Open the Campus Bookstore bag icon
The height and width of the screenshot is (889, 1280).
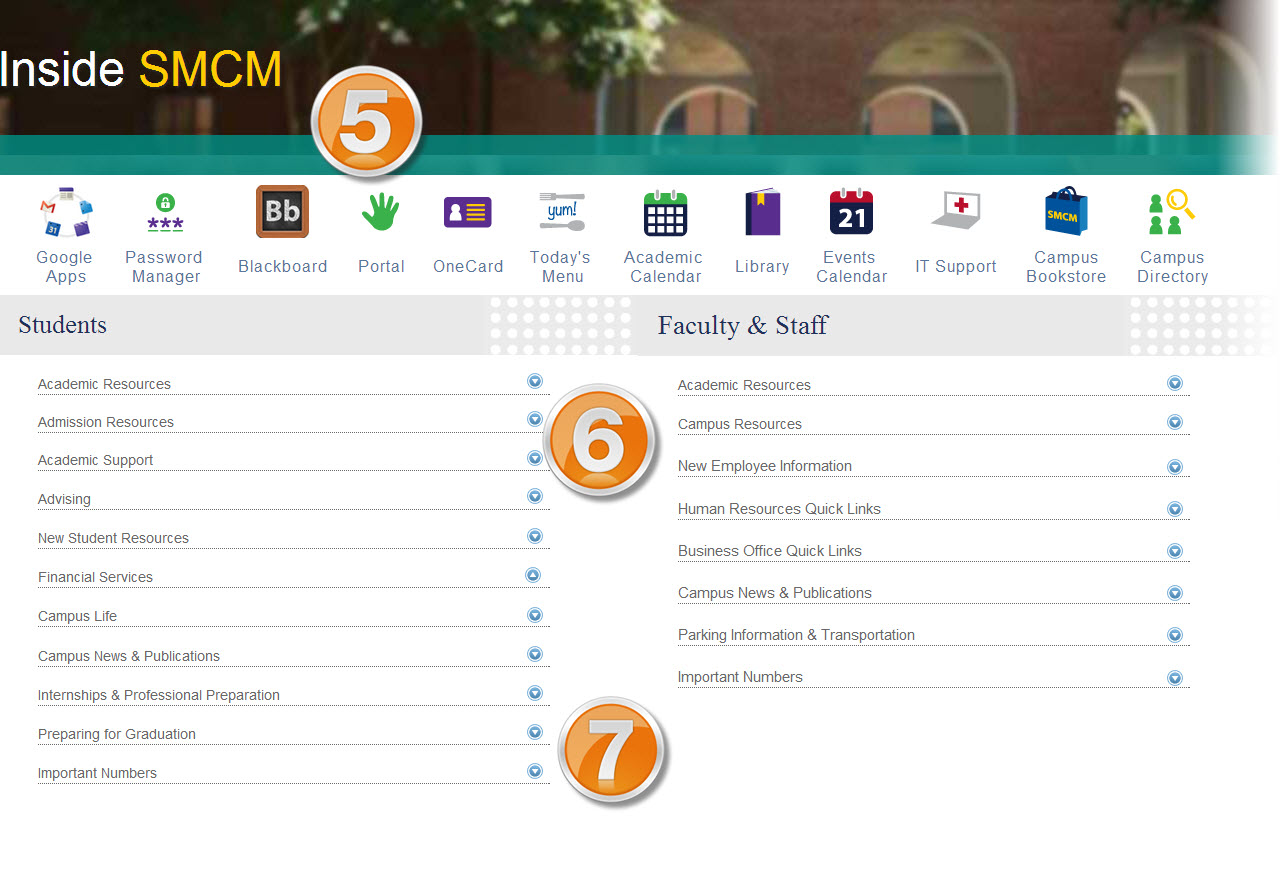1066,211
